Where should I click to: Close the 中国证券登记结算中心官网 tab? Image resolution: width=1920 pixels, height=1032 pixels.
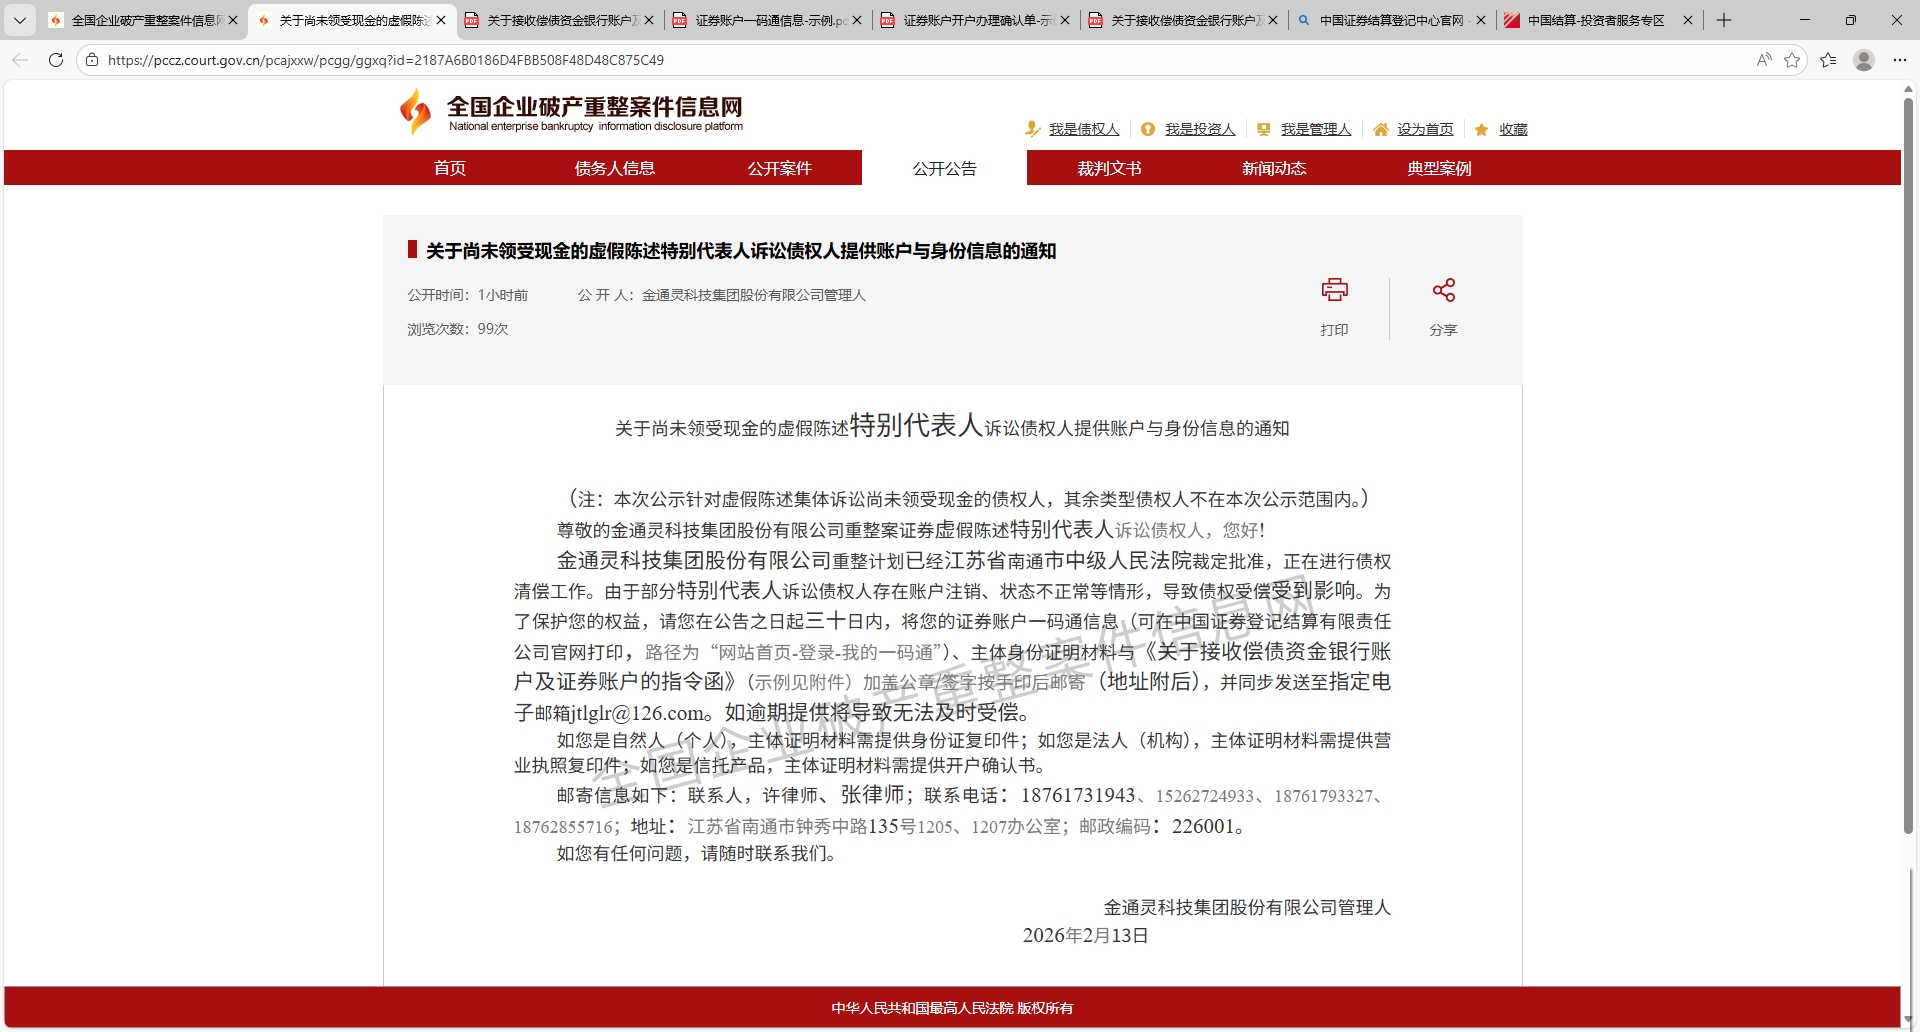[1481, 20]
